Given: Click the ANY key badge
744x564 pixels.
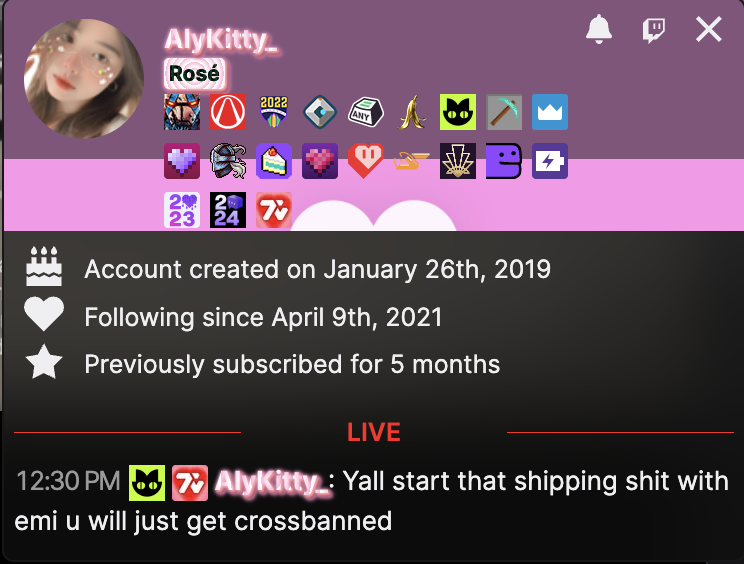Looking at the screenshot, I should point(366,112).
